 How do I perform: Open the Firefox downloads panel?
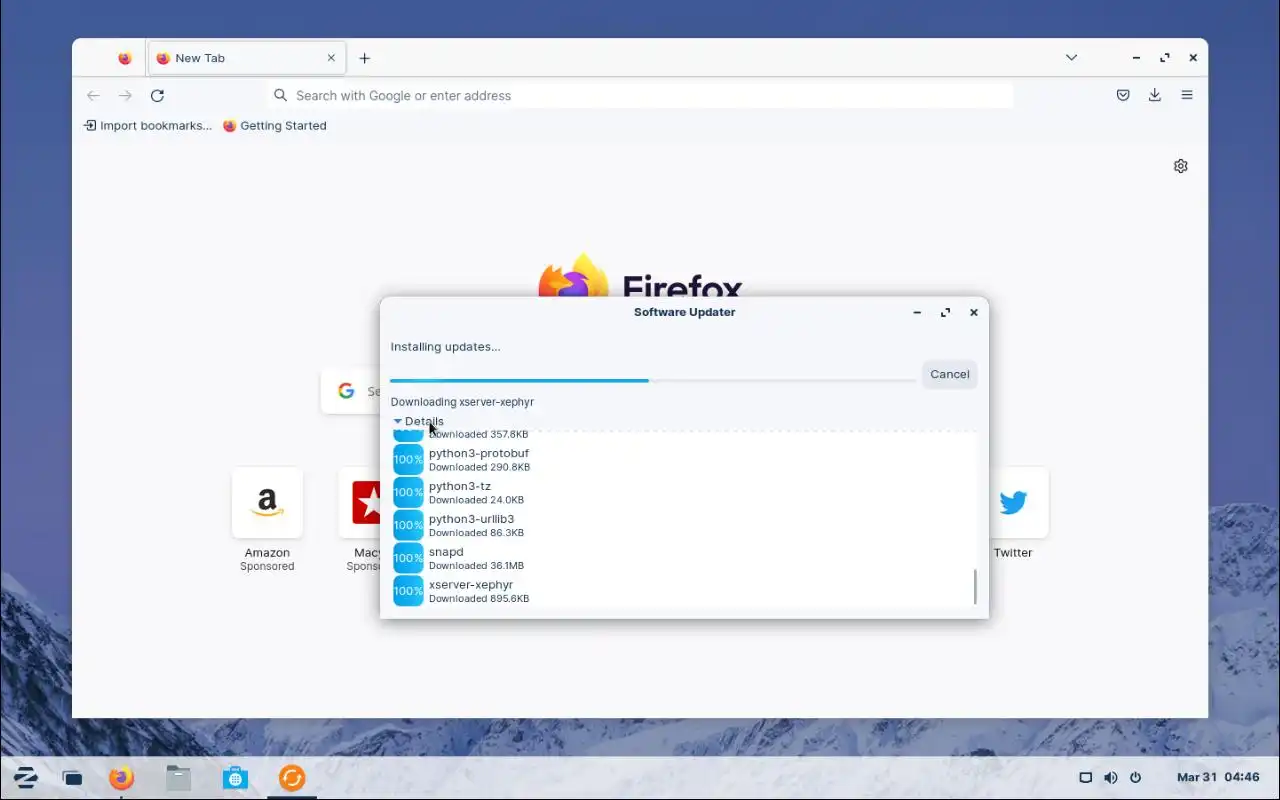tap(1155, 96)
